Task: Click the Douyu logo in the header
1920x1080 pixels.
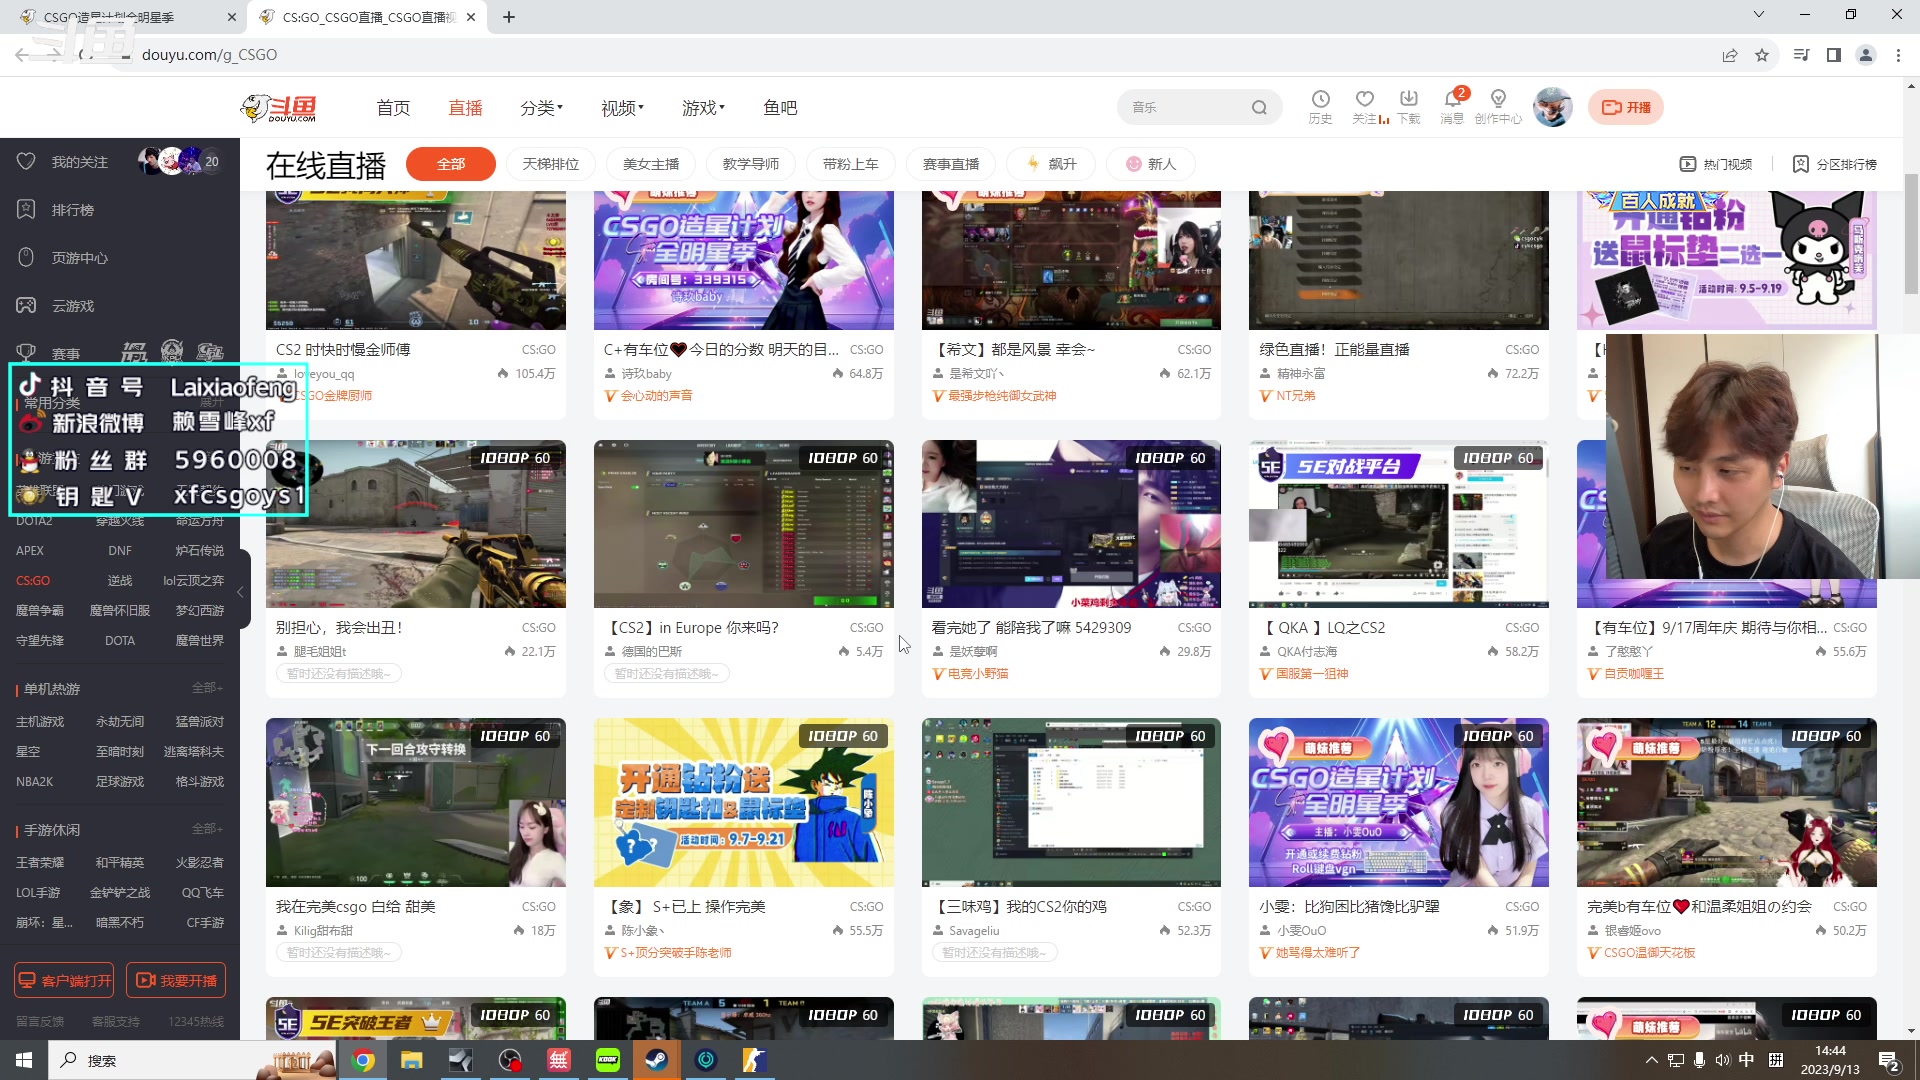Action: click(279, 107)
